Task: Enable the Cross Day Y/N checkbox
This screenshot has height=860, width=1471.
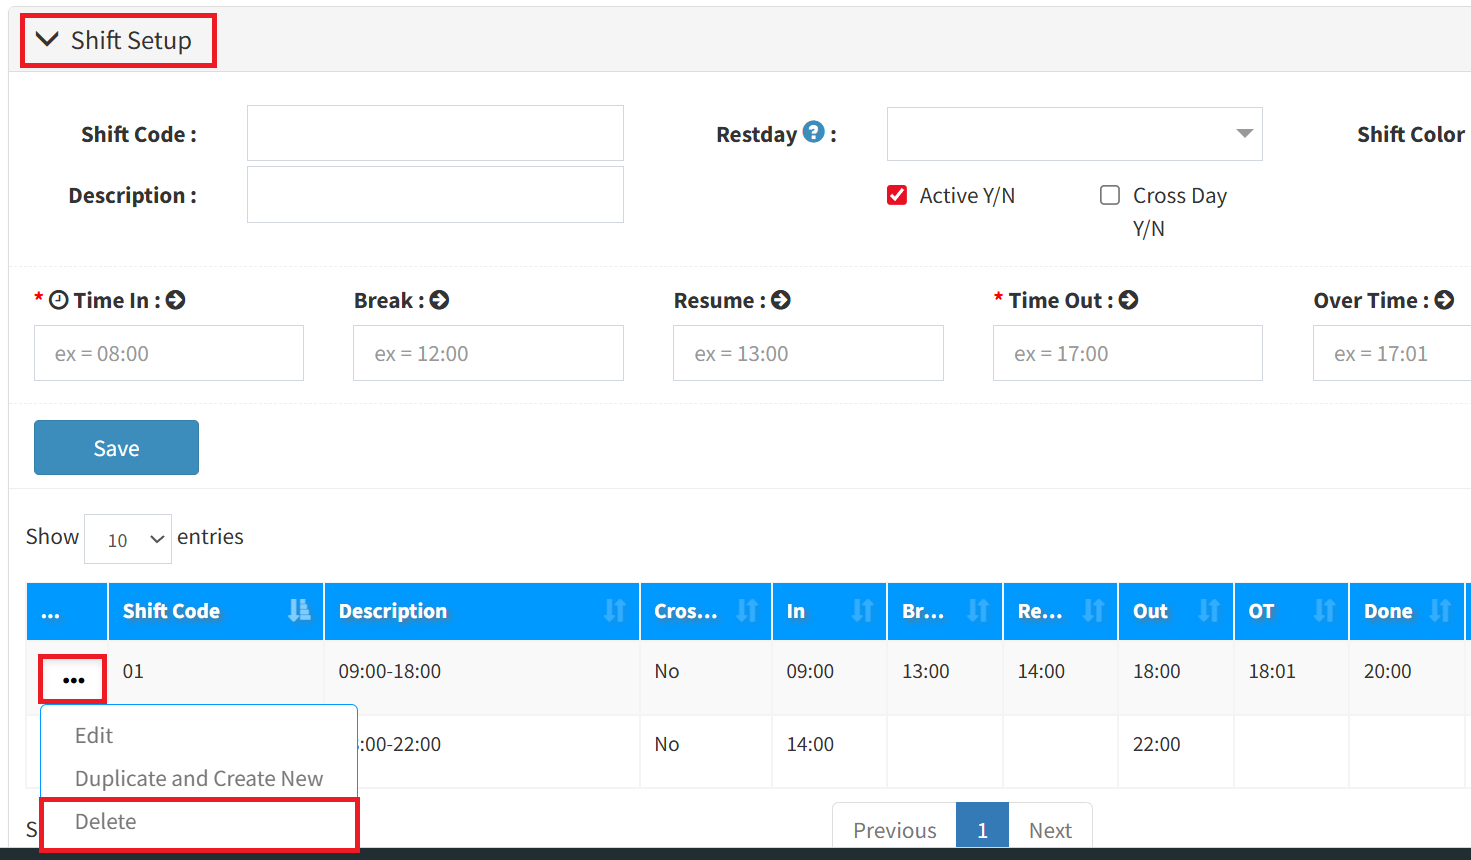Action: click(x=1110, y=195)
